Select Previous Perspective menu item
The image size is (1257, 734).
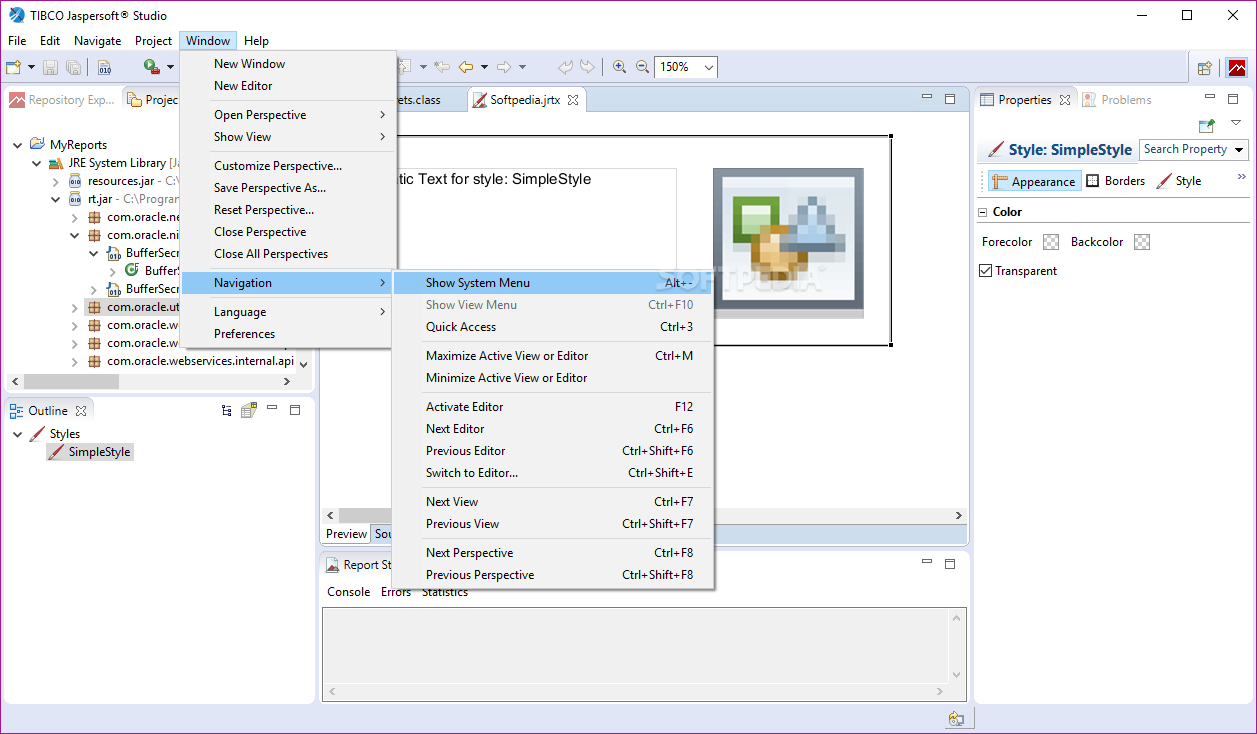pyautogui.click(x=553, y=575)
